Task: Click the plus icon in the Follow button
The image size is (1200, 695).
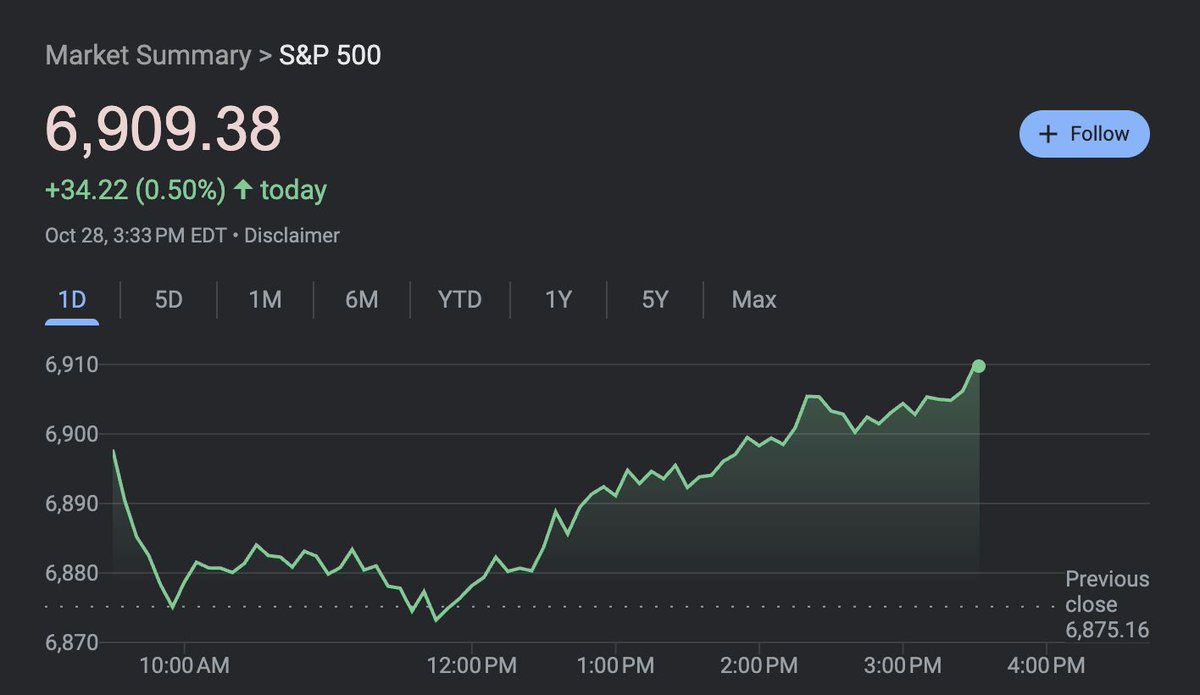Action: (1048, 134)
